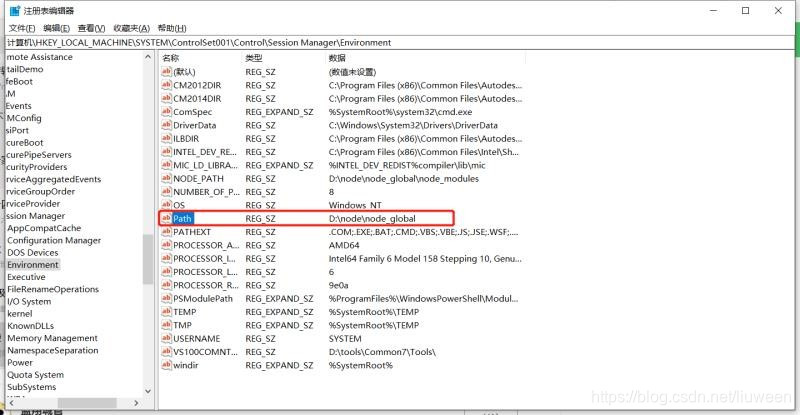
Task: Click the string icon of Path value
Action: (x=166, y=218)
